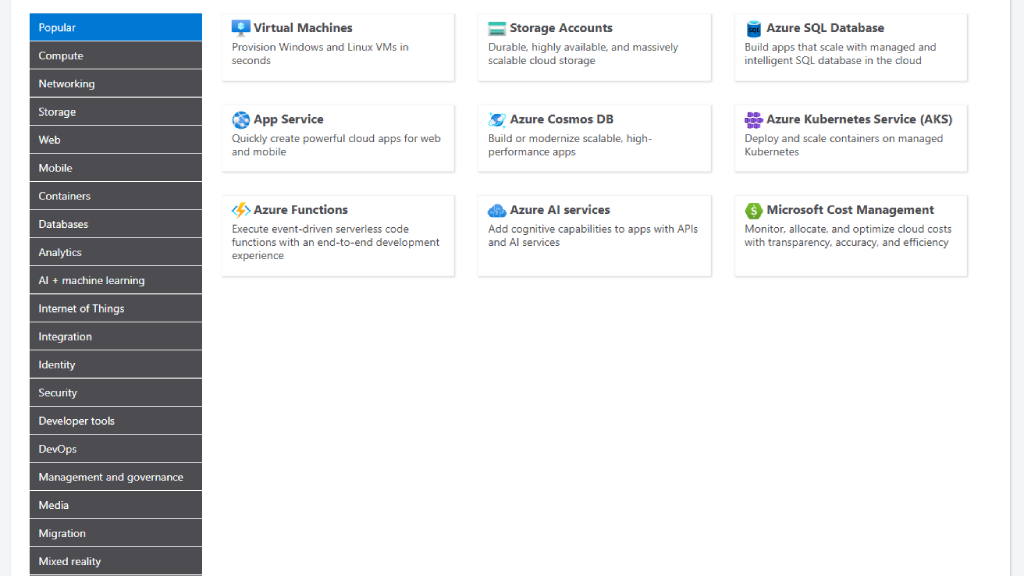
Task: Select the Media category
Action: pos(116,505)
